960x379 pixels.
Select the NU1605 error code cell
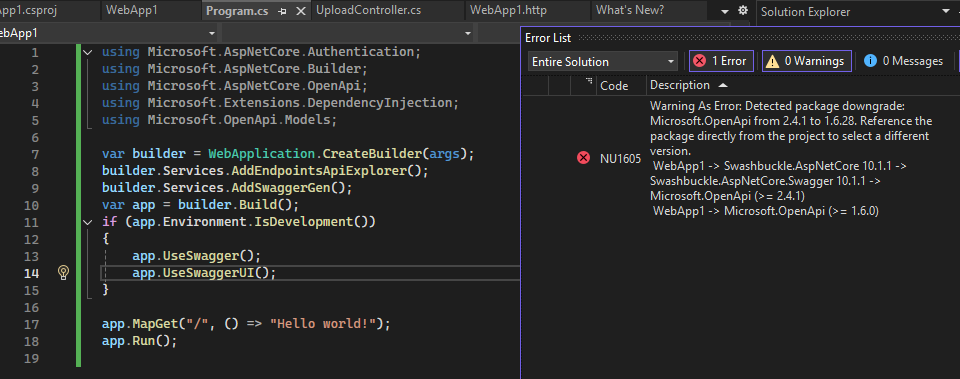coord(620,159)
